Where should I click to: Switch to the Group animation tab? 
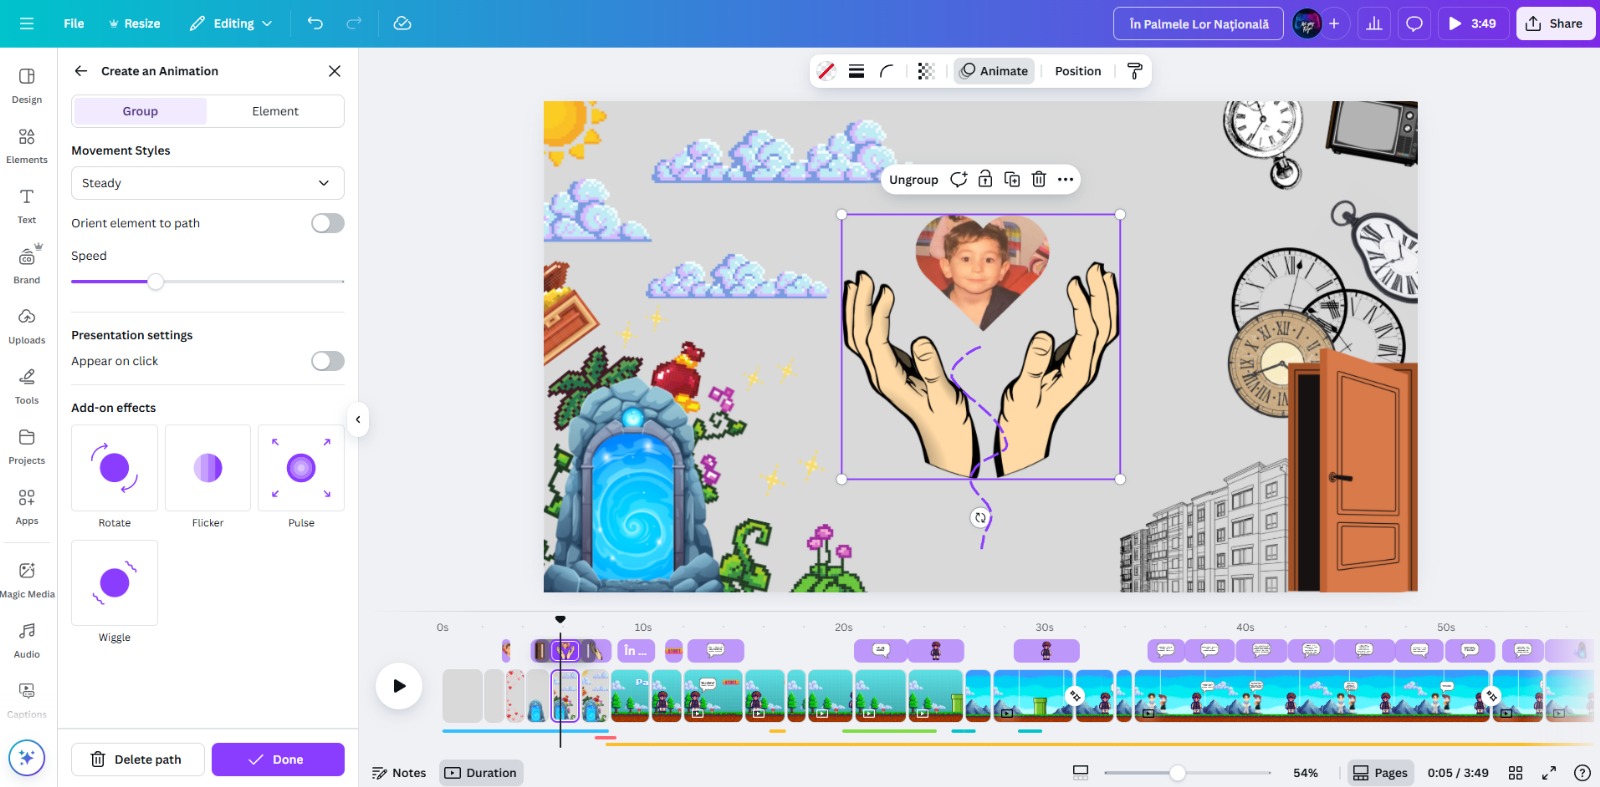coord(140,111)
